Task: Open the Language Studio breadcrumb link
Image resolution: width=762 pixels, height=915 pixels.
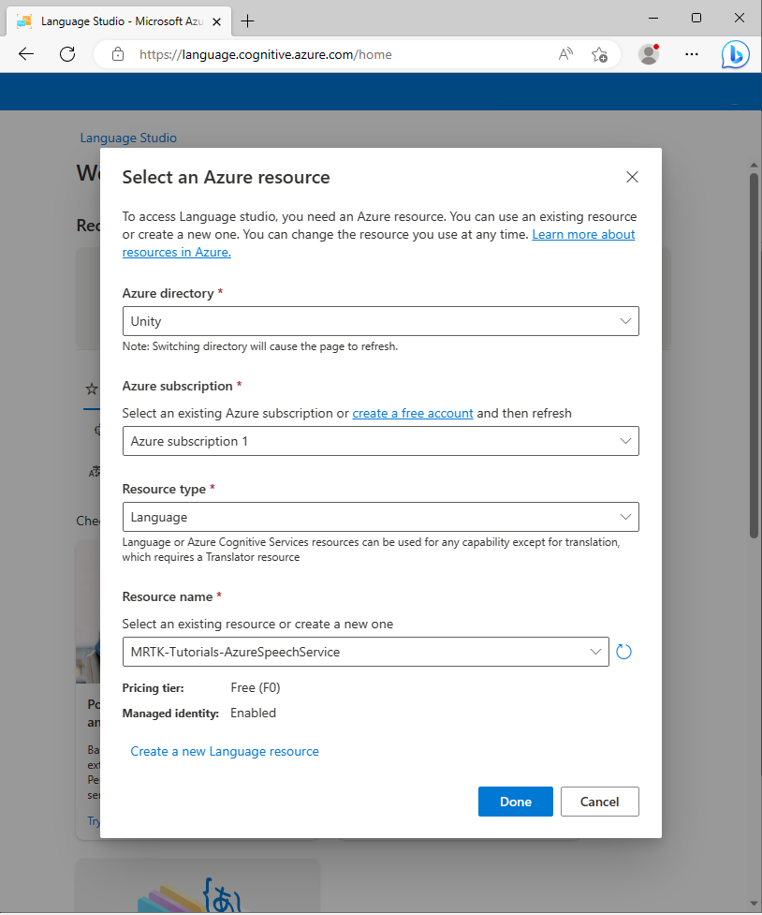Action: point(128,138)
